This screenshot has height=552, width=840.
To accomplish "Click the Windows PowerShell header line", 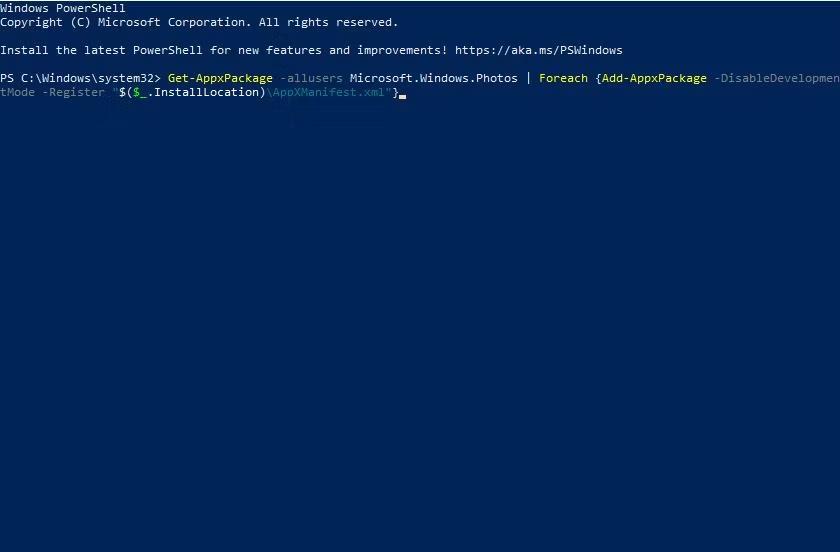I will (63, 8).
